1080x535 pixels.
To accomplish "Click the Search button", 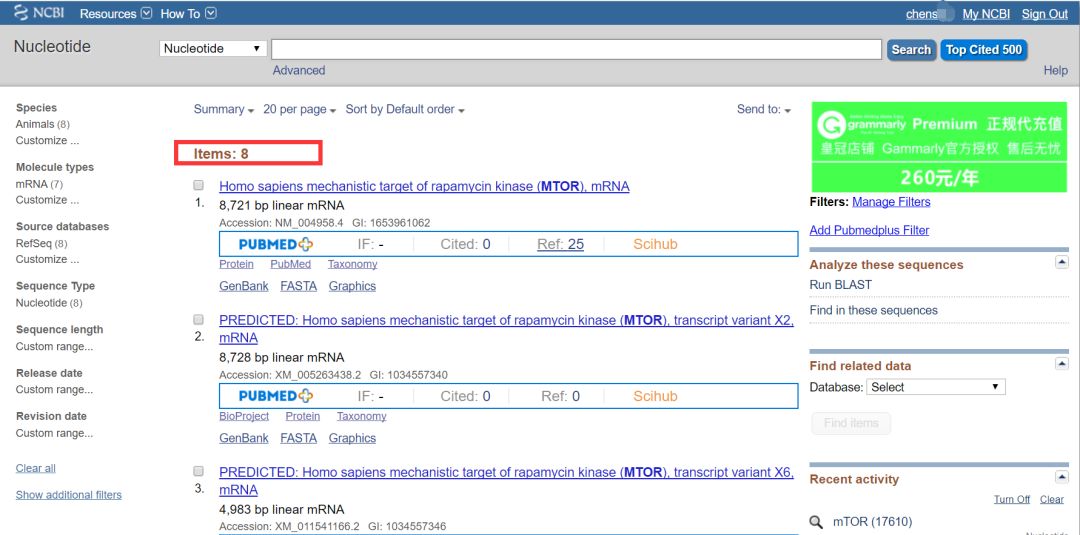I will tap(911, 50).
